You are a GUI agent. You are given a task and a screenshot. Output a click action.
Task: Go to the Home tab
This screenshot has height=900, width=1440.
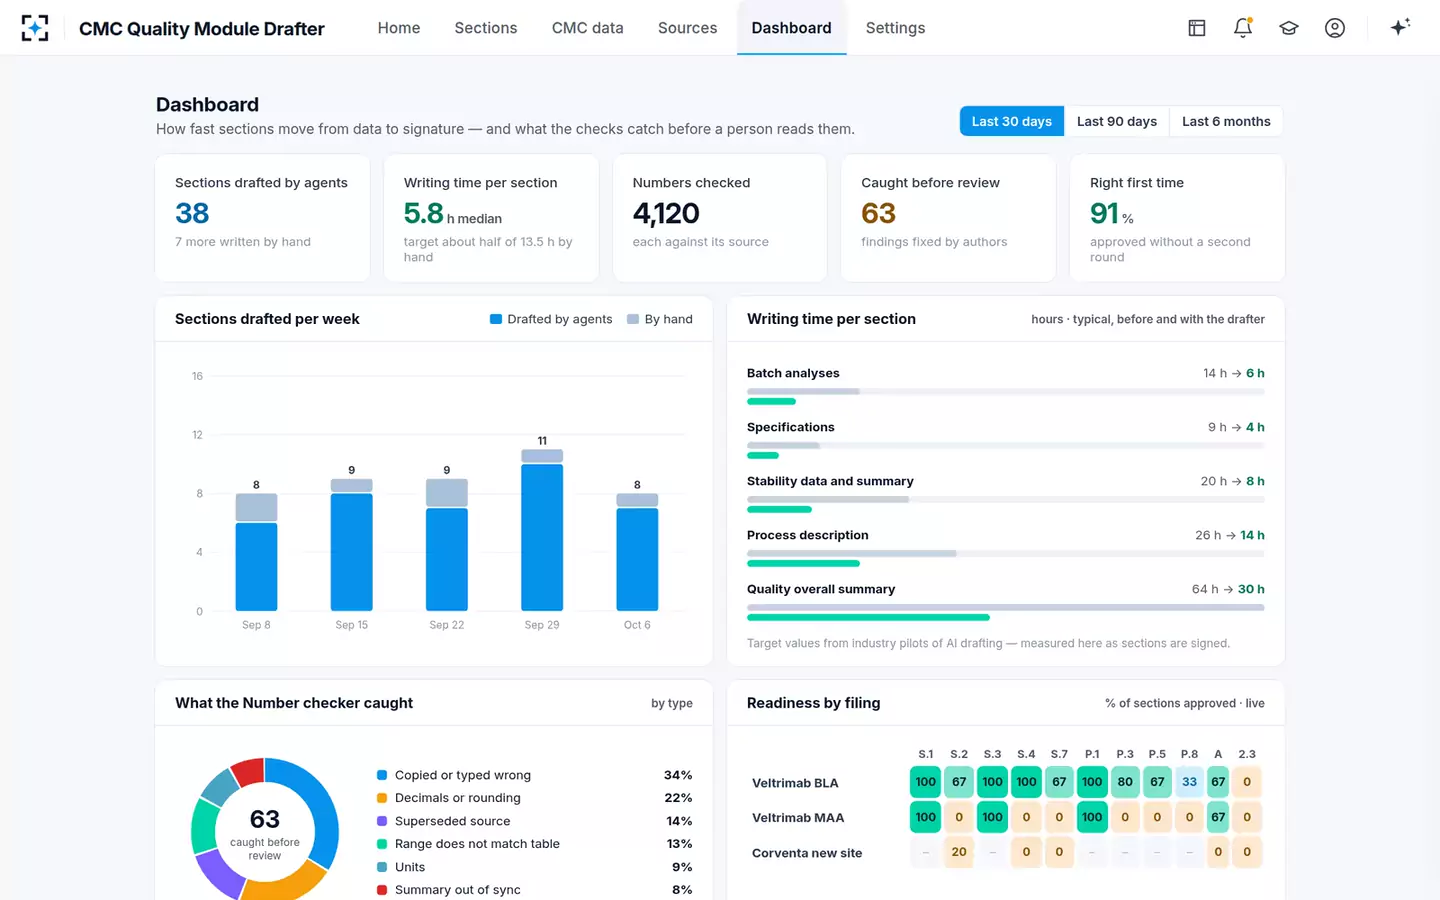tap(399, 28)
